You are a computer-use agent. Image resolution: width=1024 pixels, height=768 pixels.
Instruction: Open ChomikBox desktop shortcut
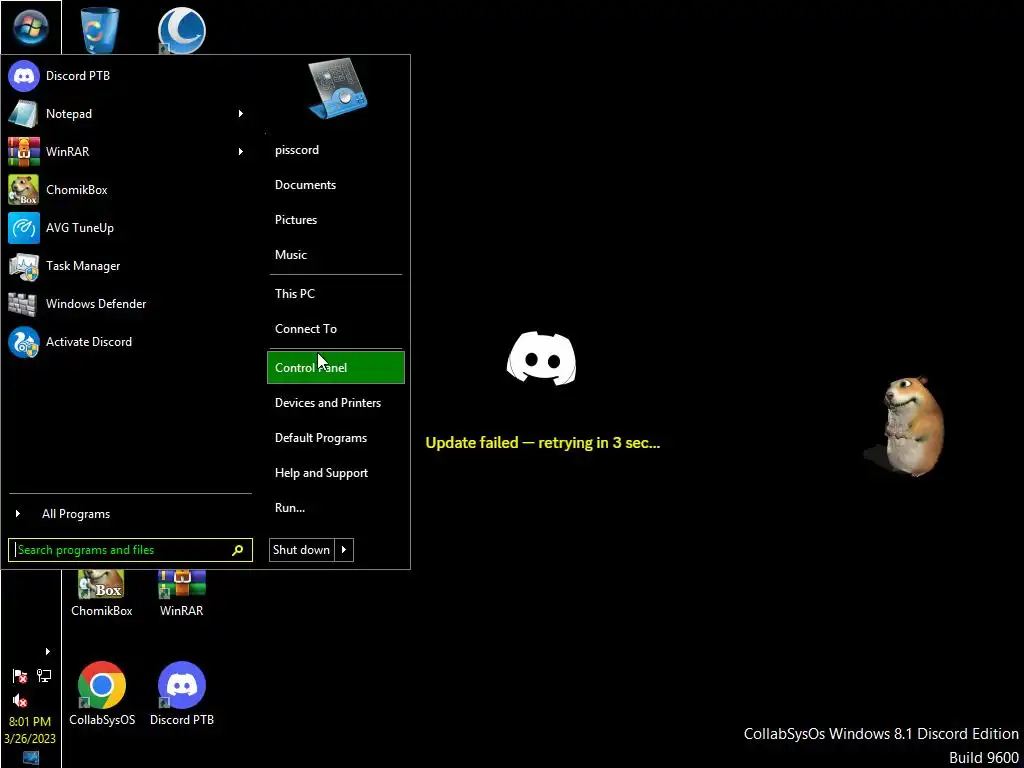[101, 593]
